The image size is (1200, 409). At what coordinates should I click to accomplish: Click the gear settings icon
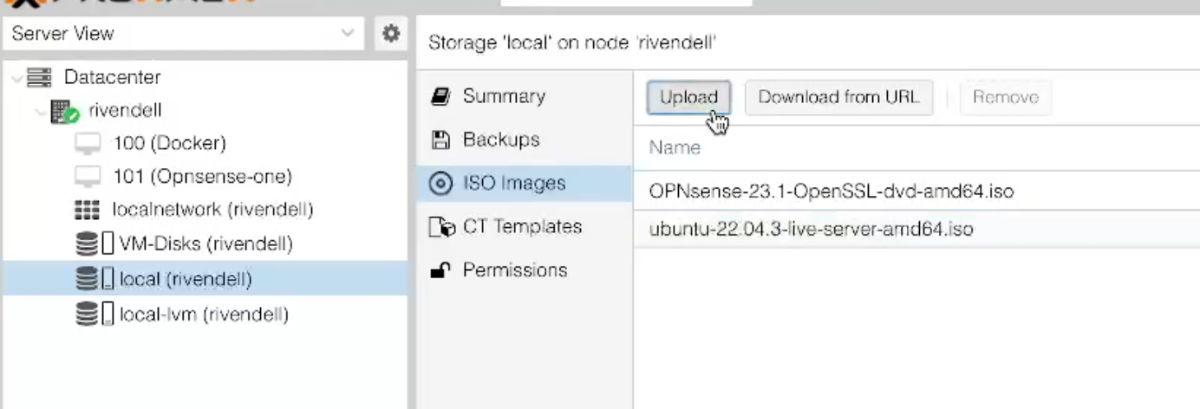391,34
